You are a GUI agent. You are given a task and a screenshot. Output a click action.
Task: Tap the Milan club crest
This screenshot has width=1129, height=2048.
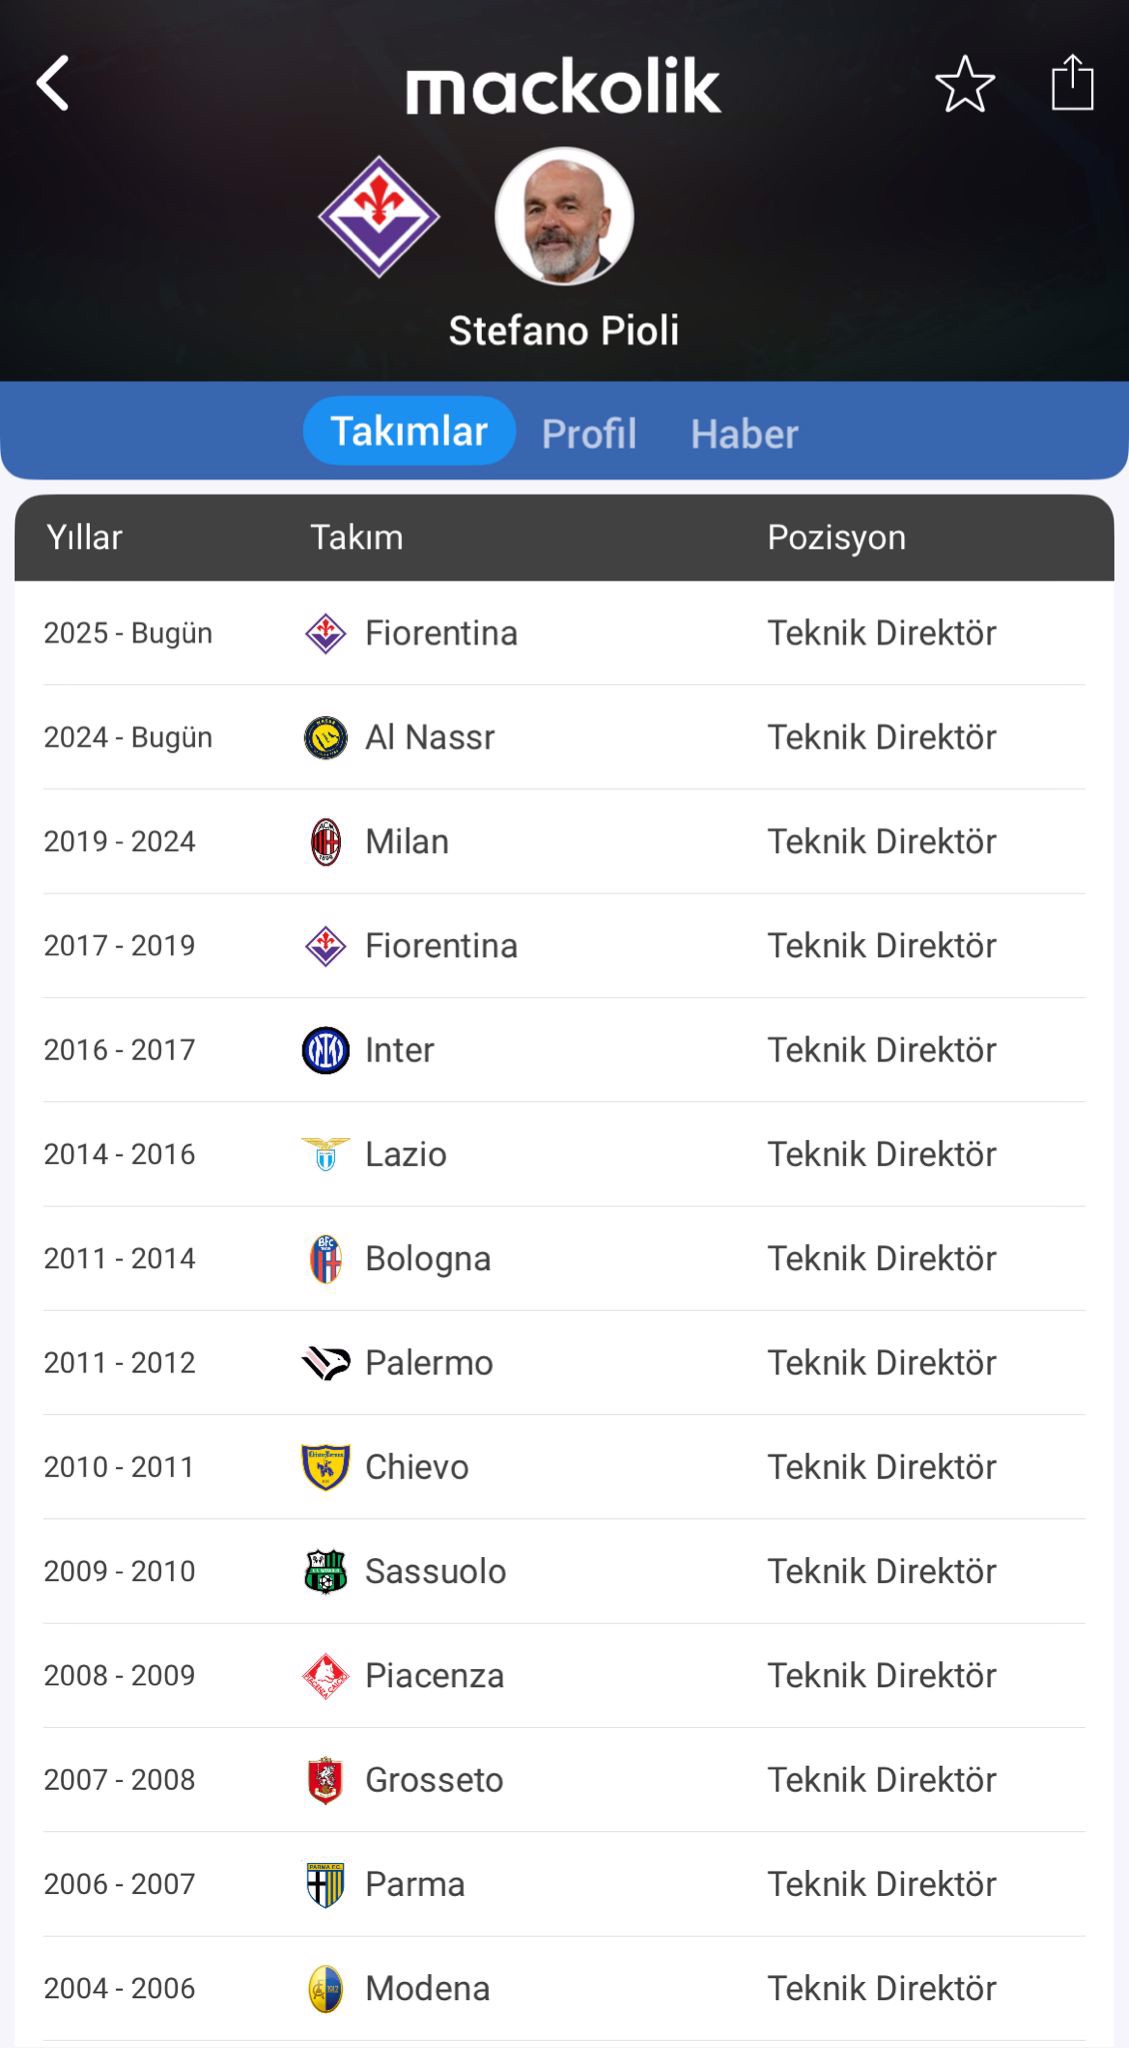click(326, 842)
